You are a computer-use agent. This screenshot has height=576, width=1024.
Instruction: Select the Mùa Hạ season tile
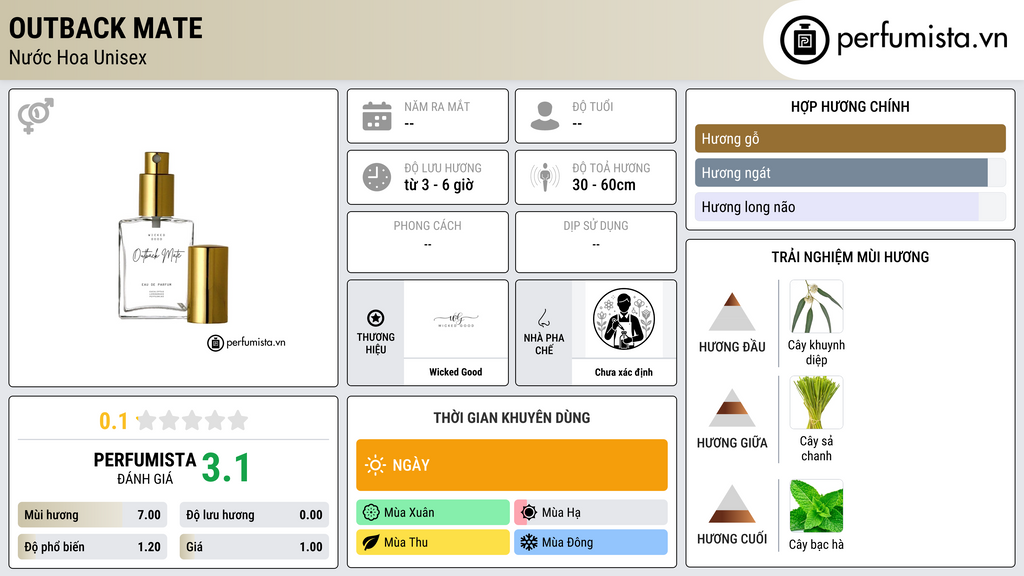tap(591, 513)
